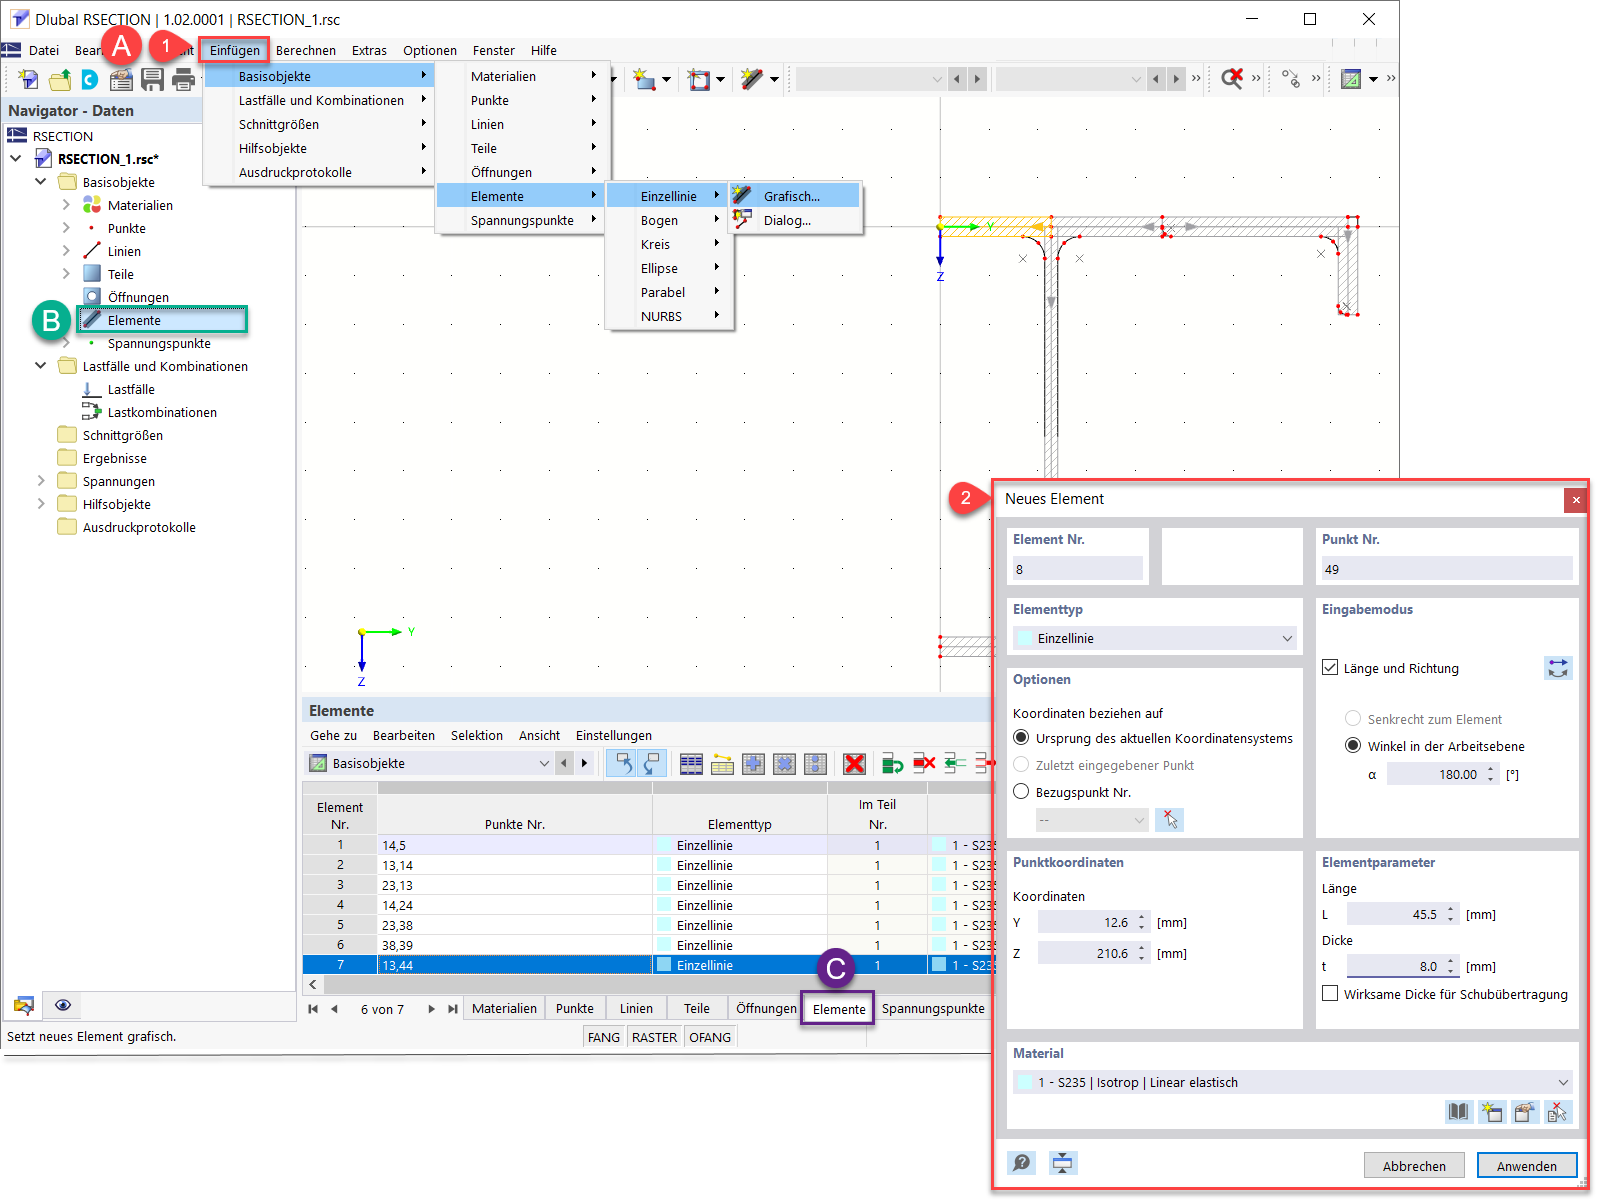The image size is (1600, 1200).
Task: Select Winkel in der Arbeitsebene radio
Action: (1353, 746)
